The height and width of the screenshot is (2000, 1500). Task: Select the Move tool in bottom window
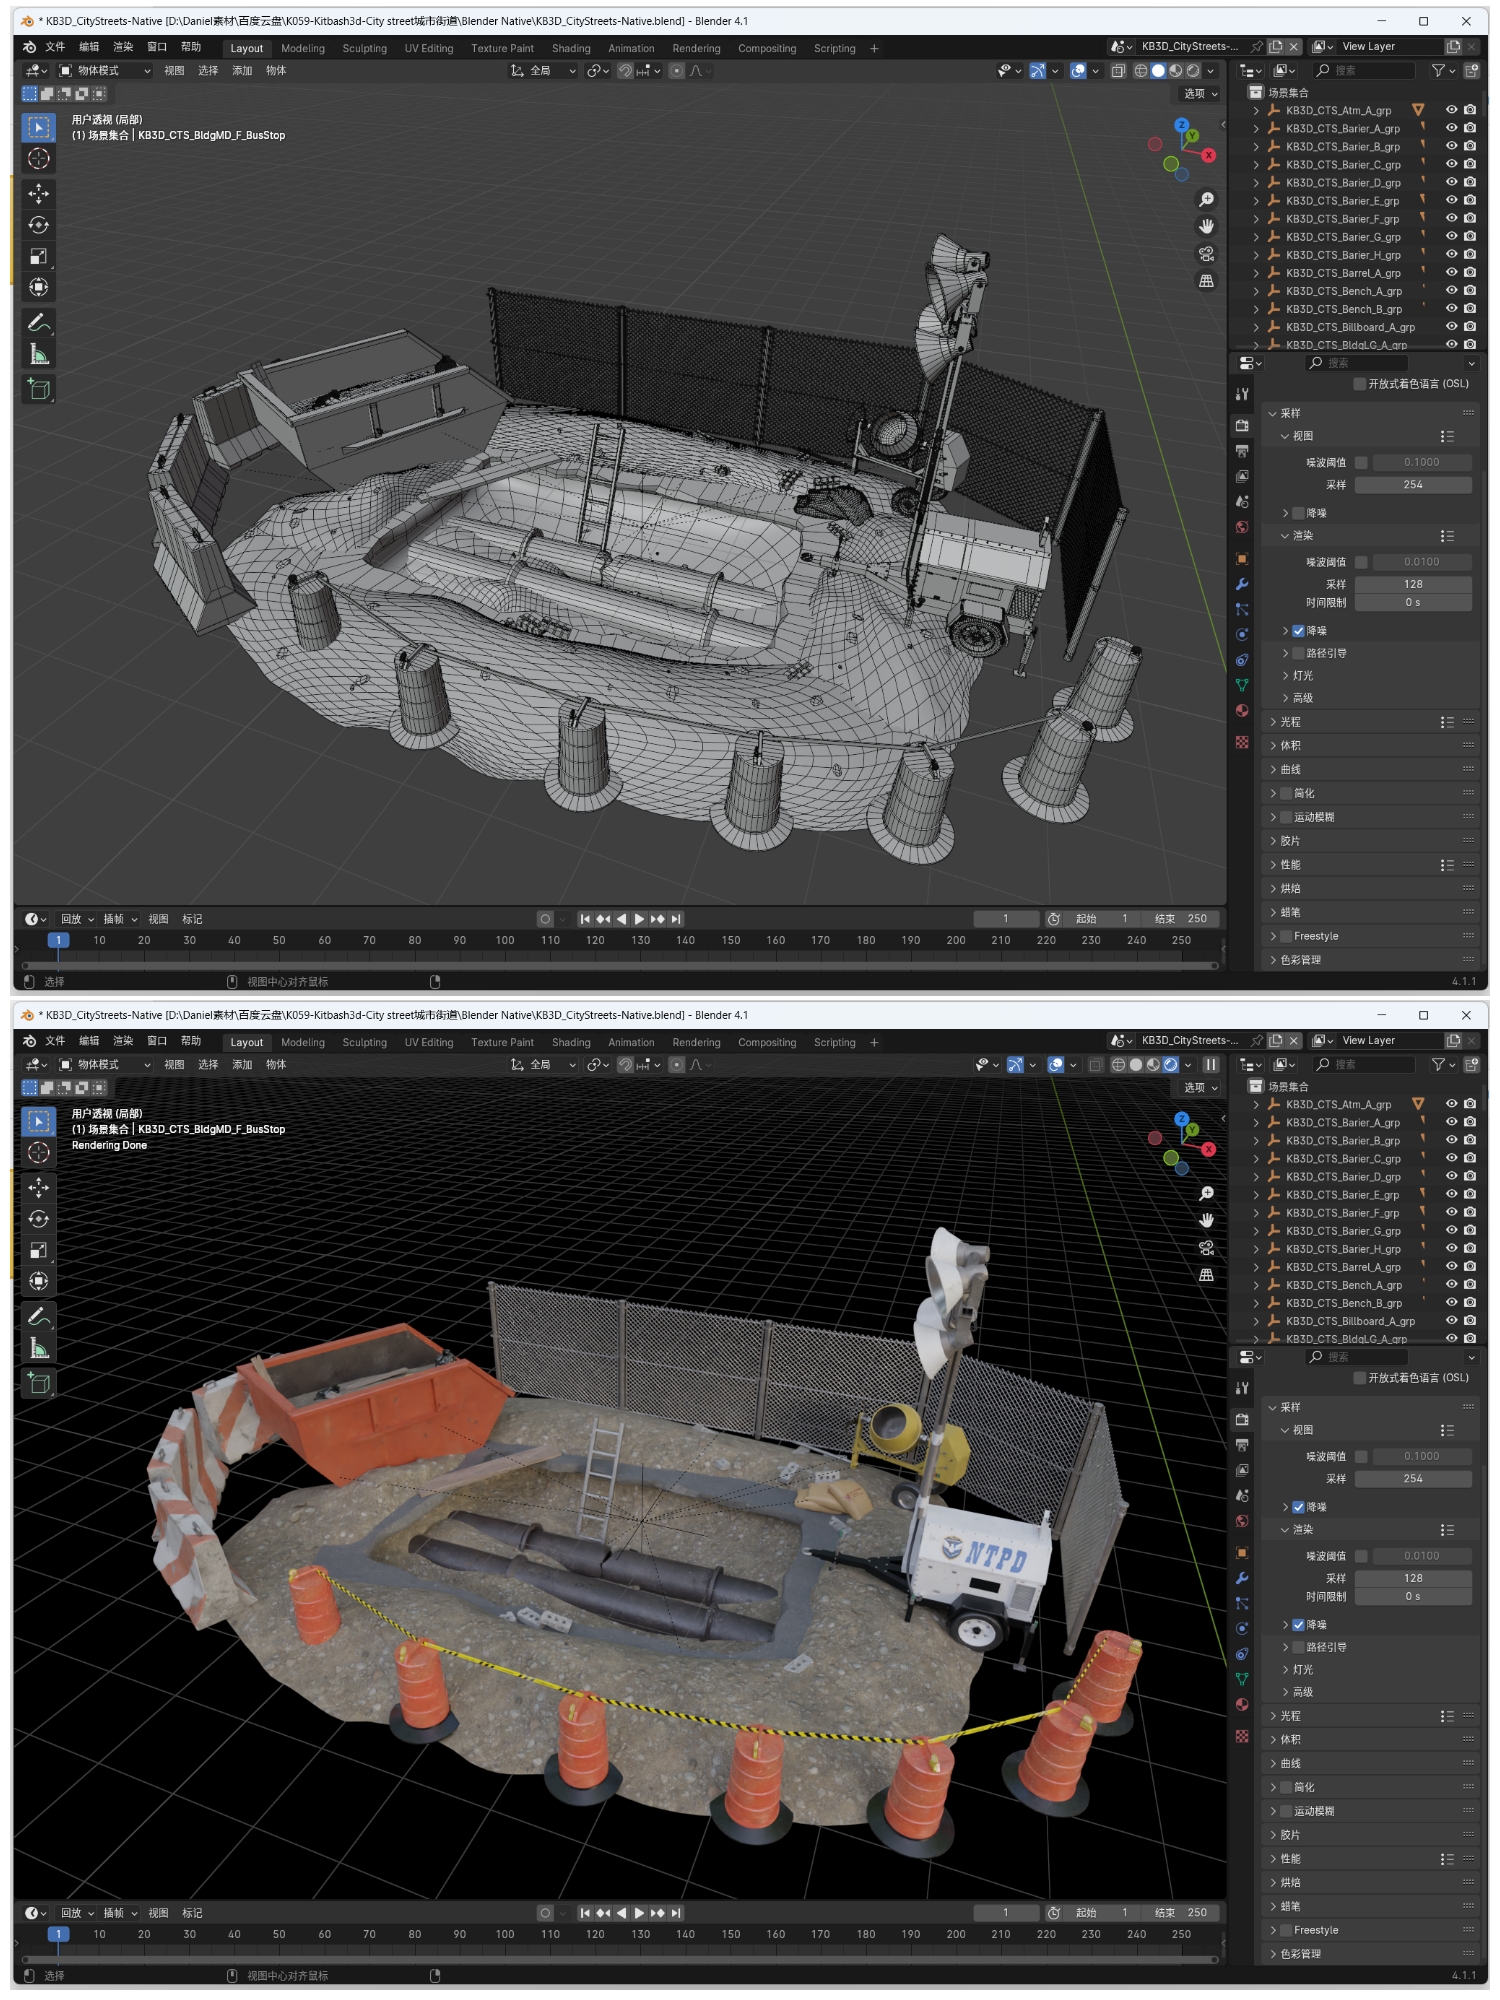(38, 1187)
